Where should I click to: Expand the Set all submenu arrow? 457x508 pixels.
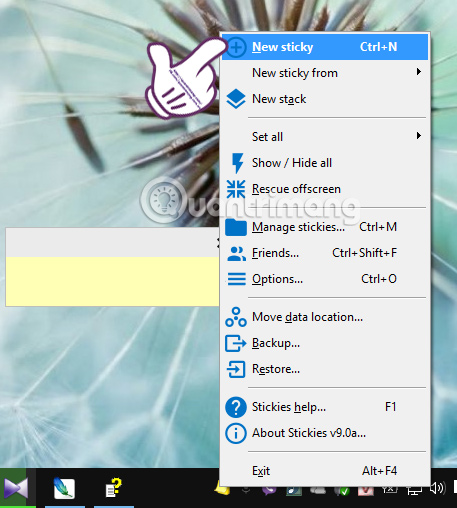tap(418, 136)
